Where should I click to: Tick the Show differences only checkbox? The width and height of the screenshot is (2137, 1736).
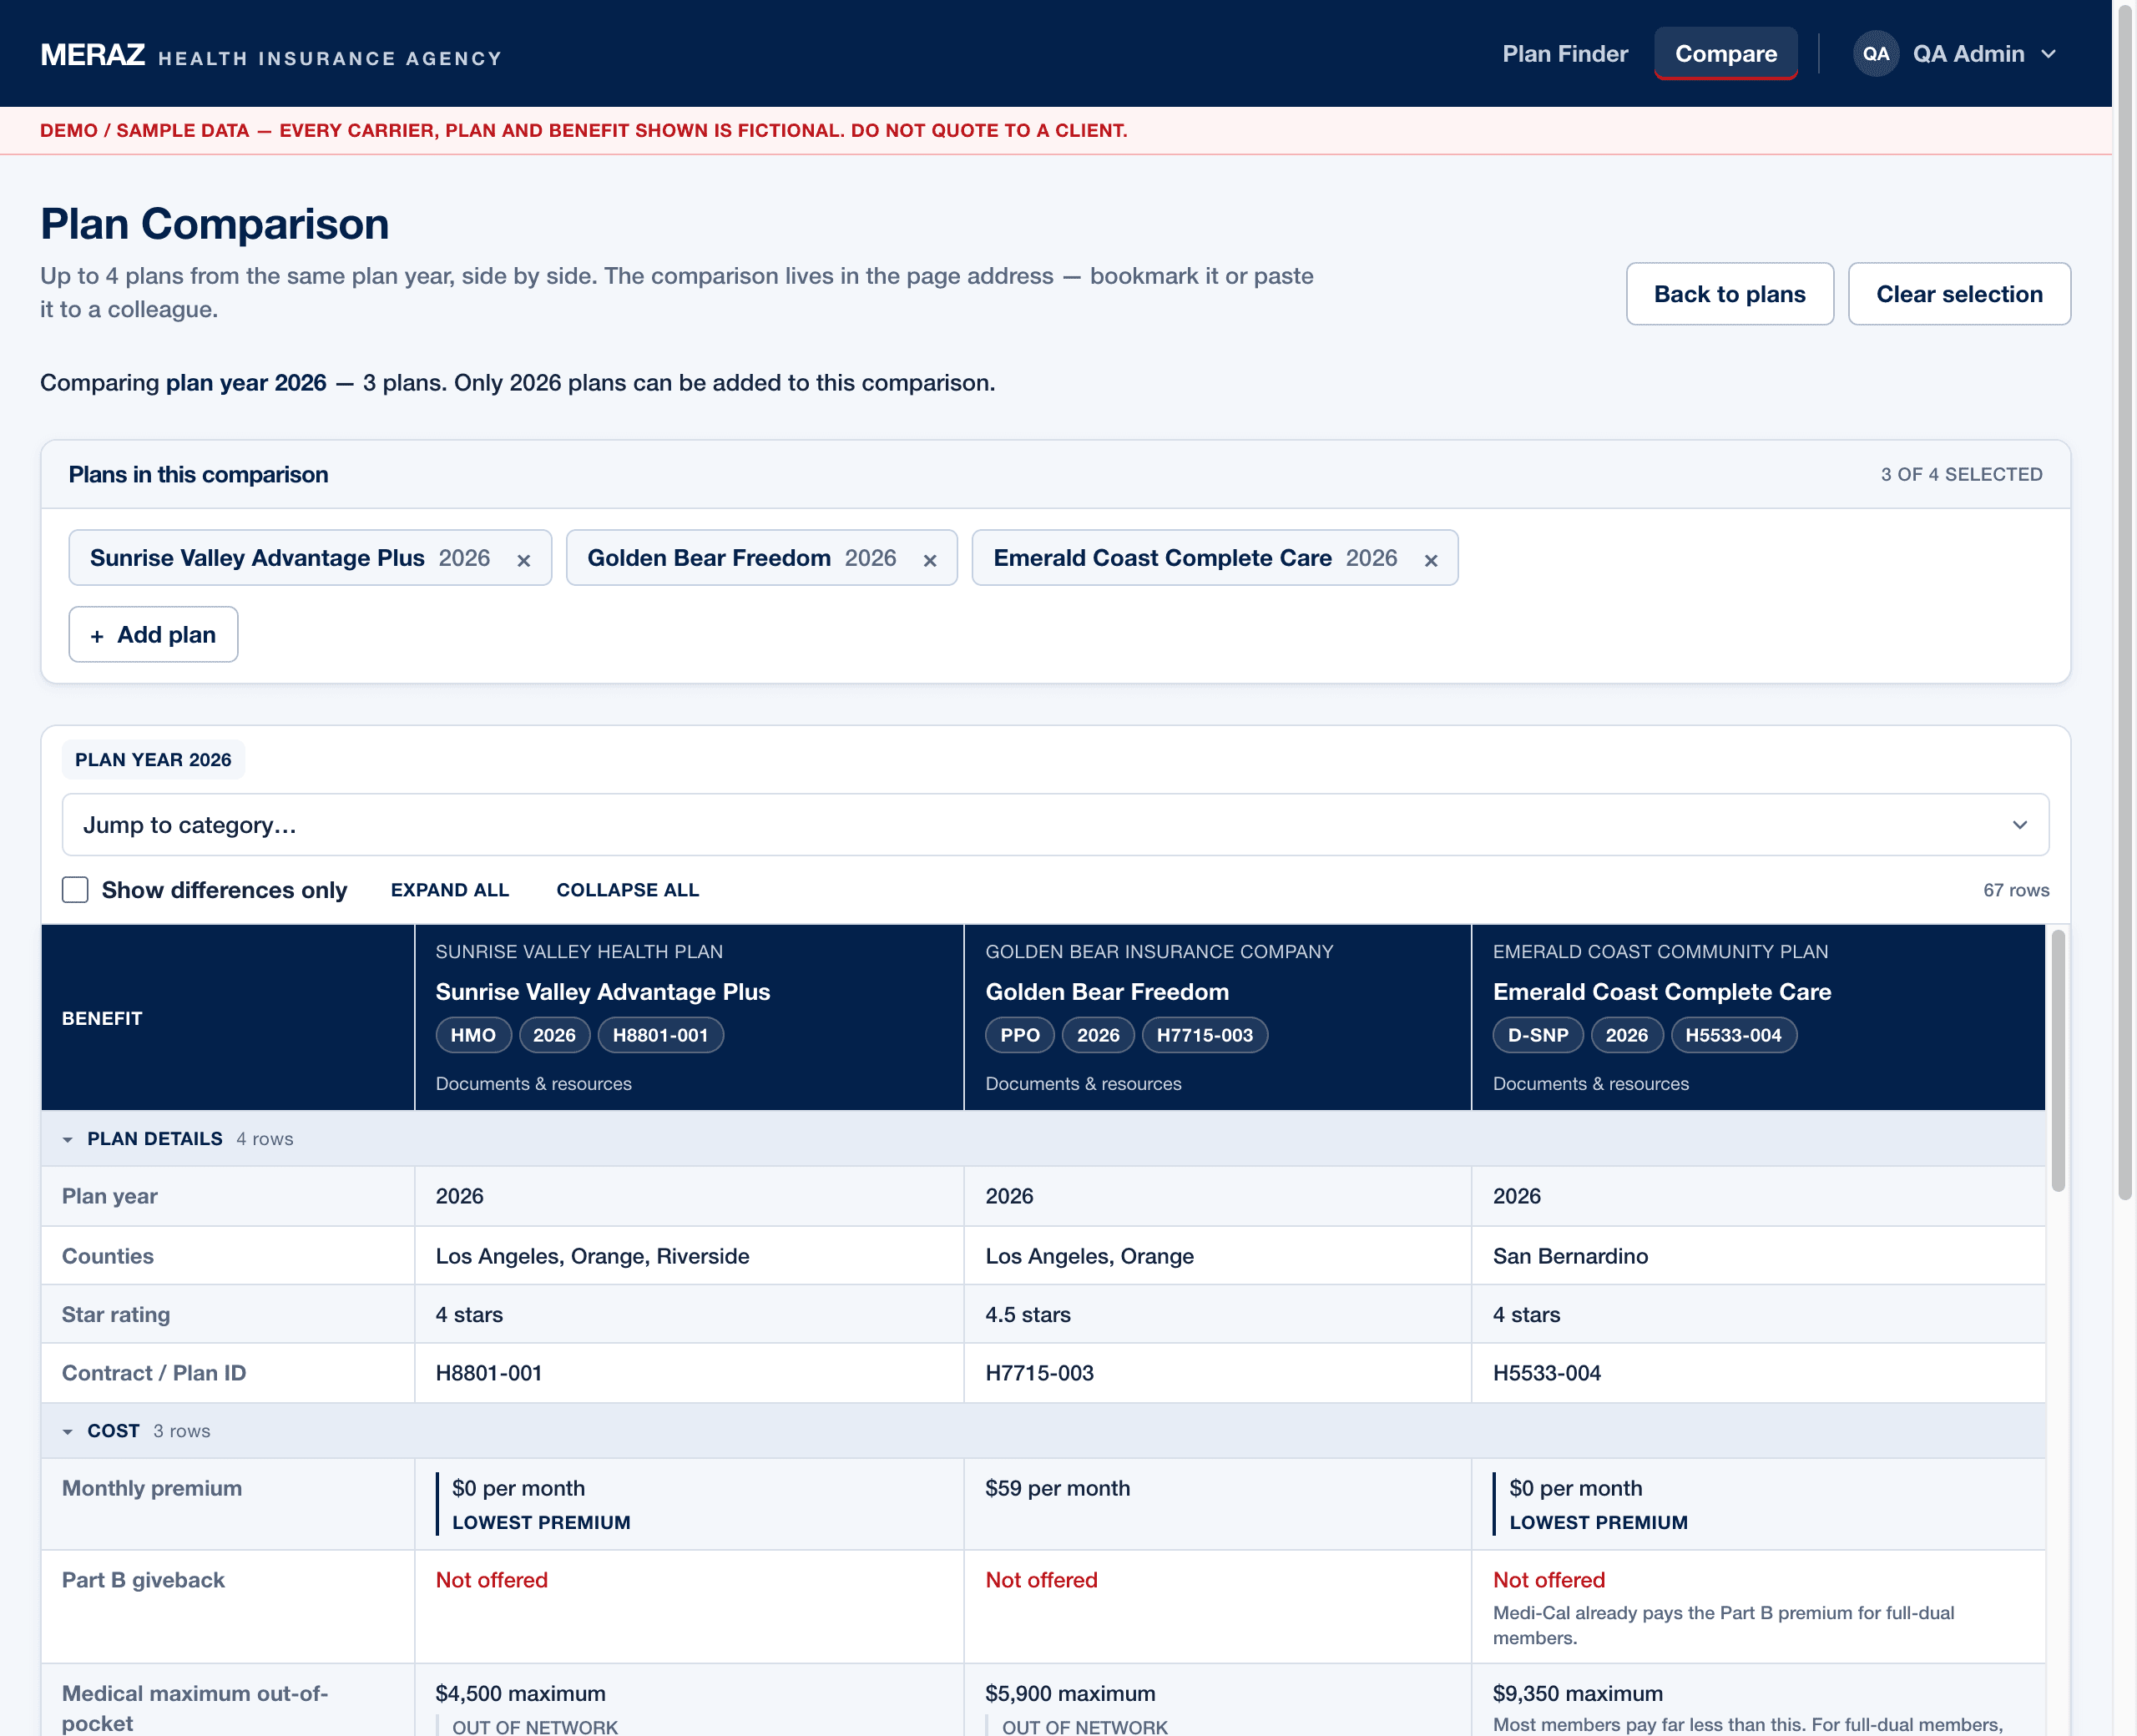75,890
